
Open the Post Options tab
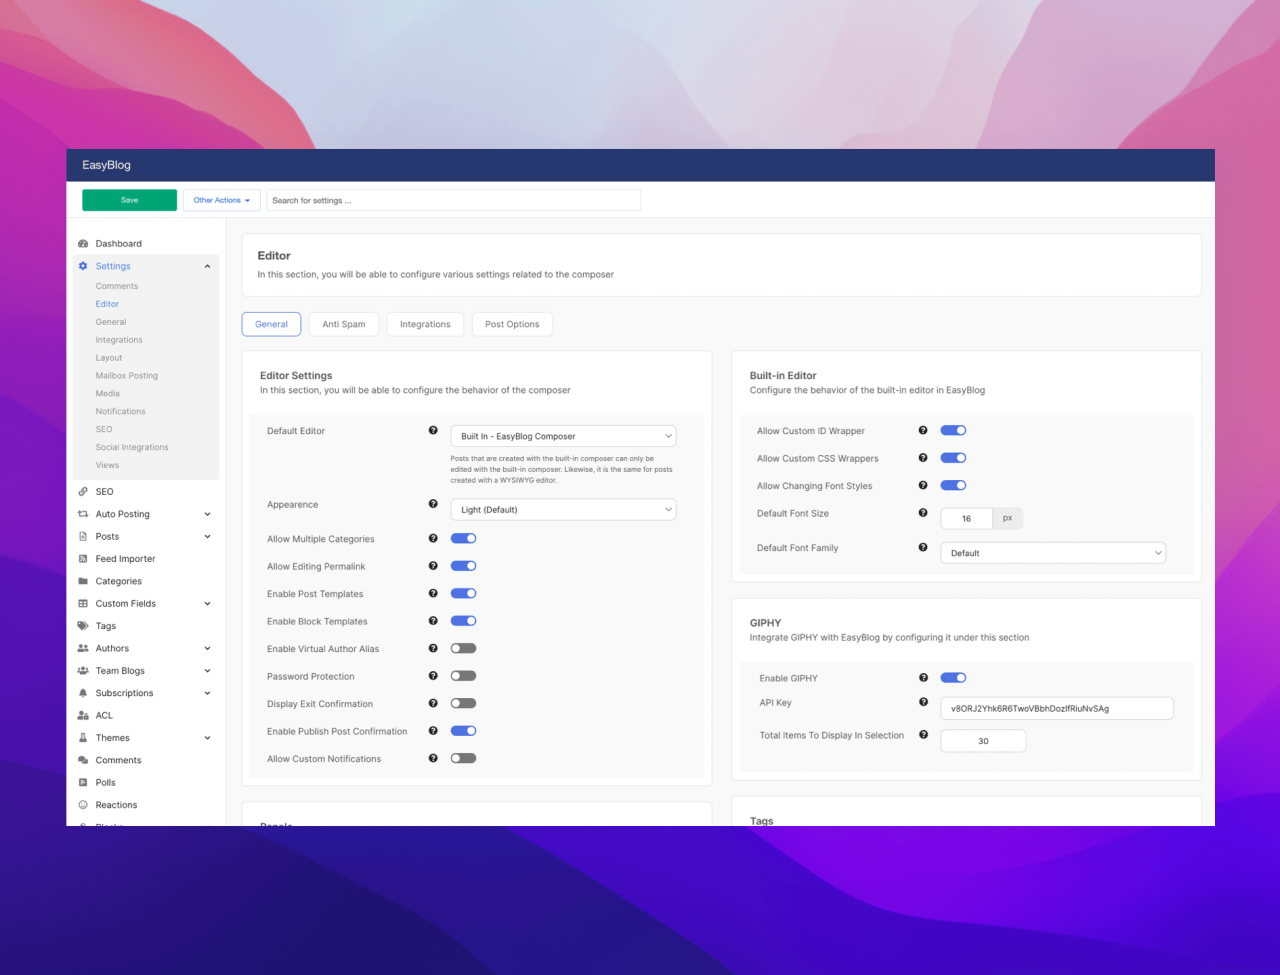pyautogui.click(x=512, y=324)
